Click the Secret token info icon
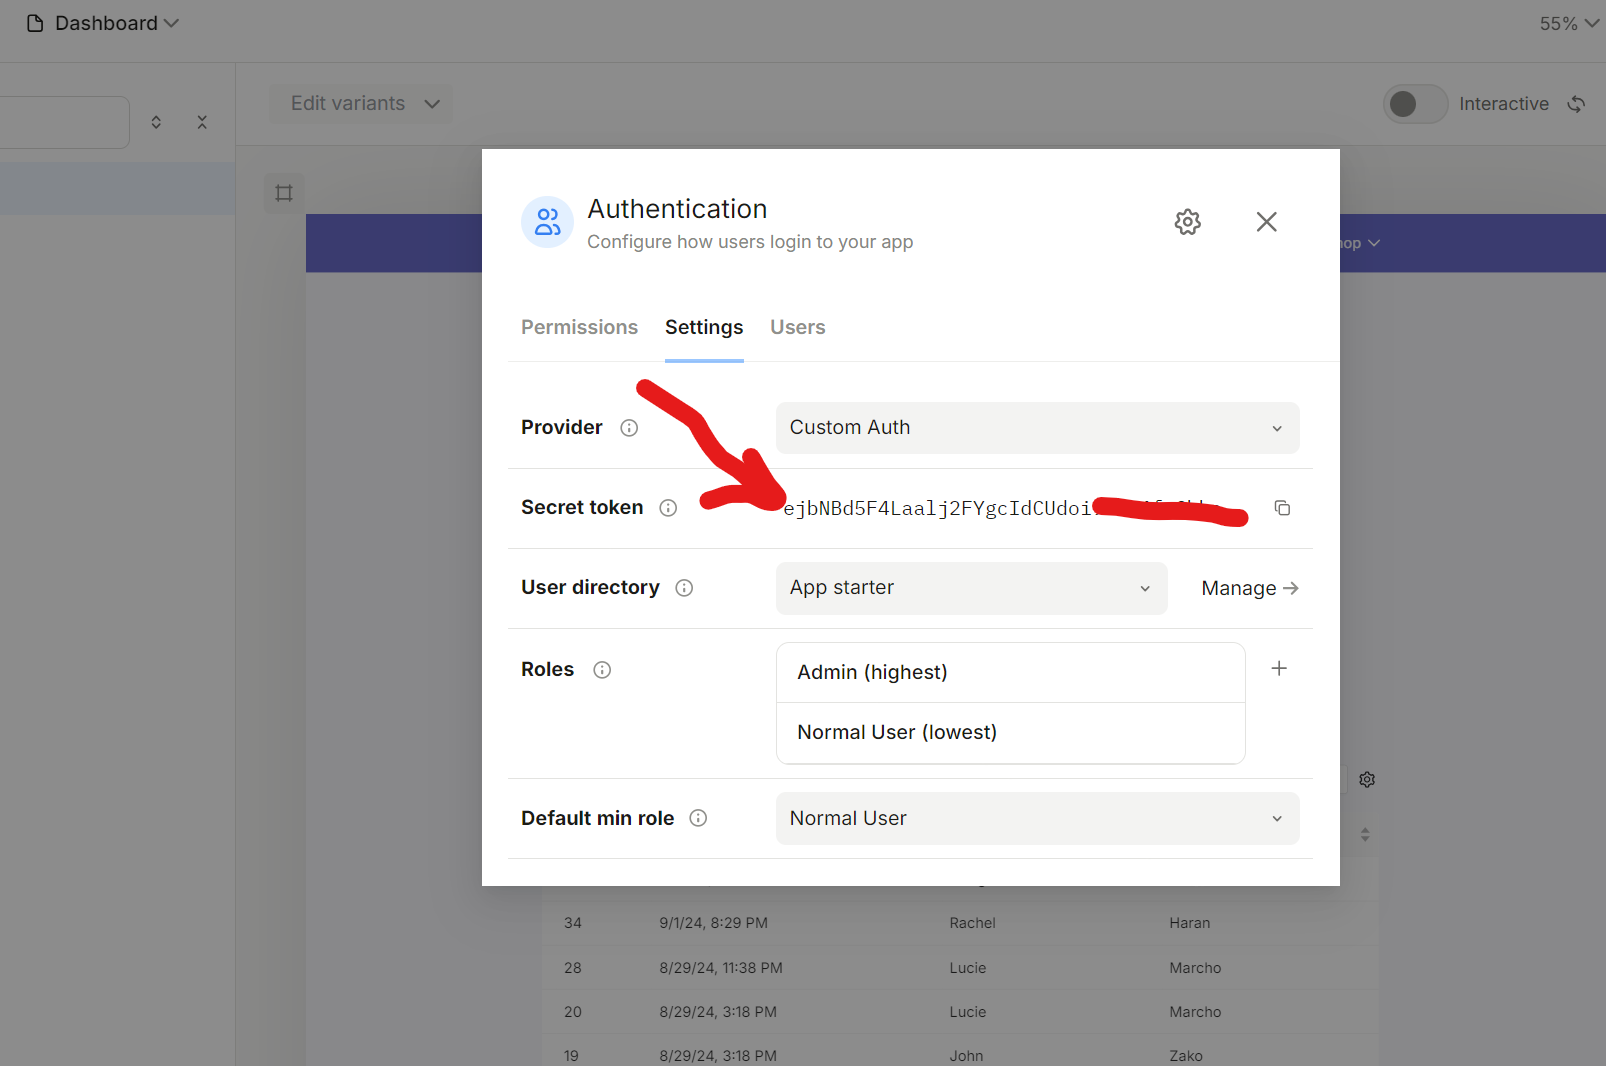Viewport: 1606px width, 1066px height. (668, 508)
